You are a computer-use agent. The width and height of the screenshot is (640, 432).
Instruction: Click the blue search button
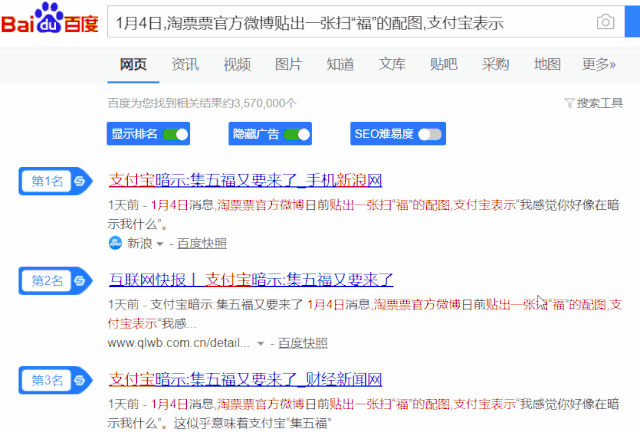pos(632,22)
